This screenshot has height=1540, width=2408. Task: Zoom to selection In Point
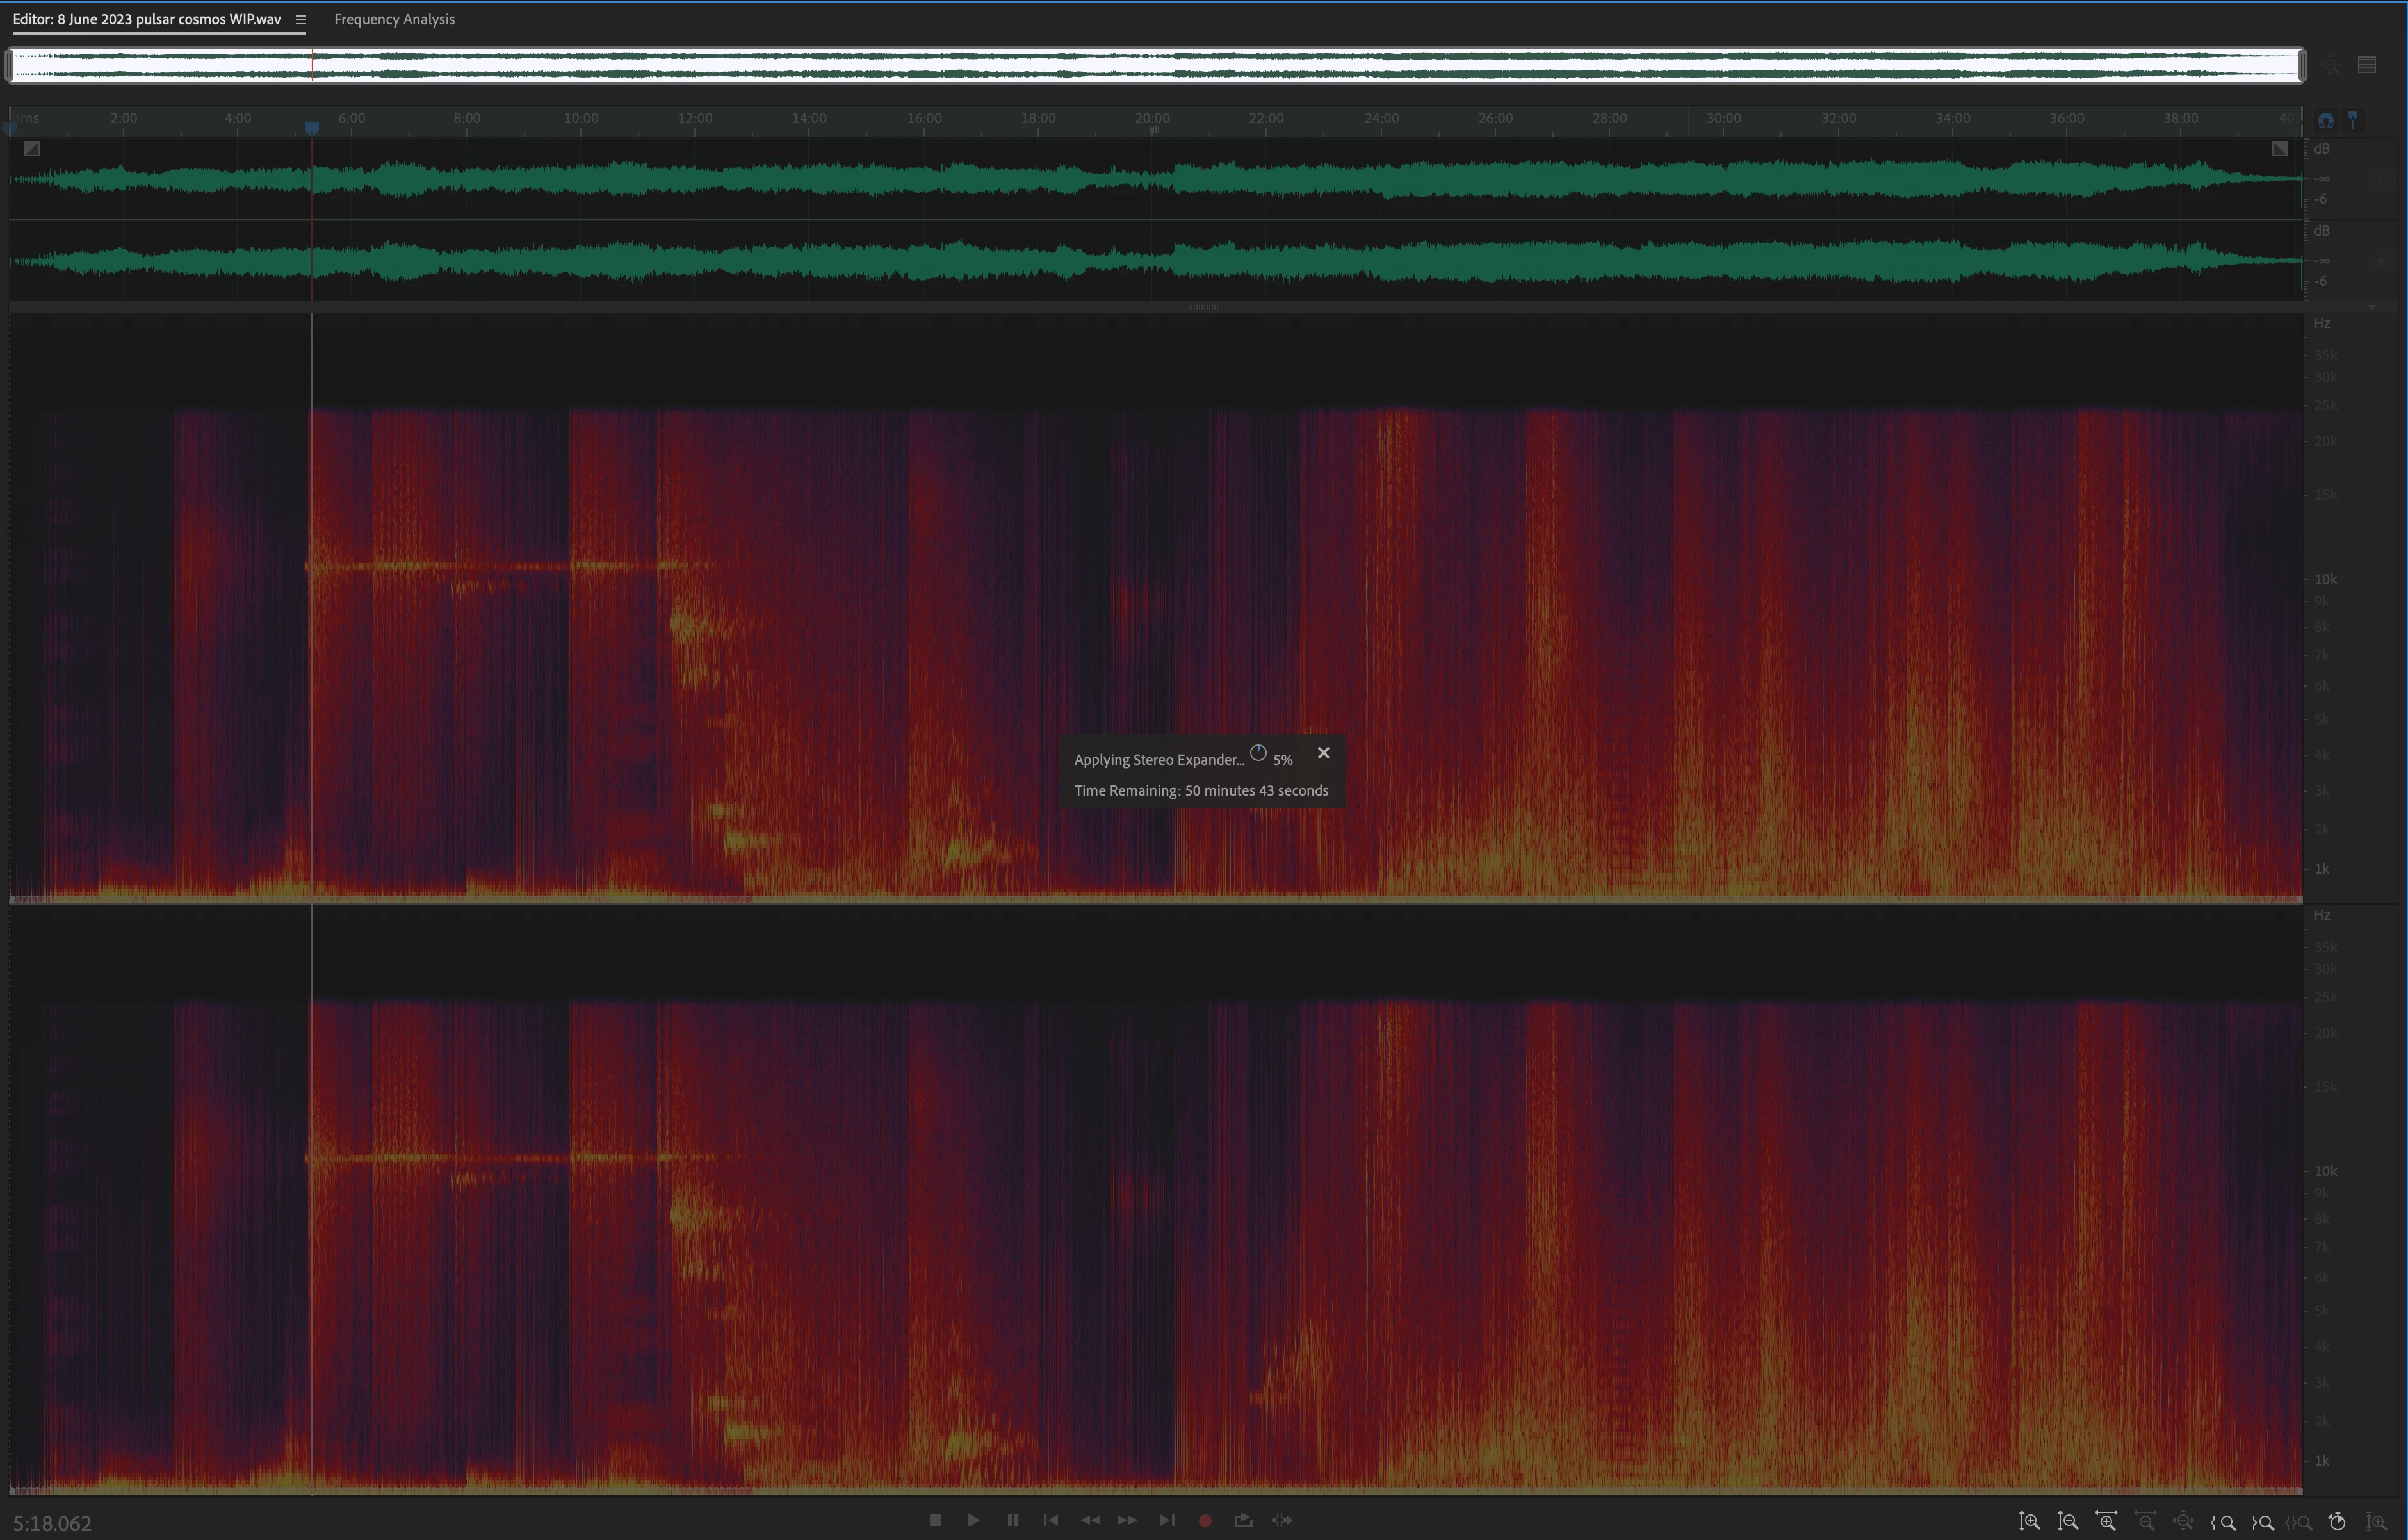pos(2224,1522)
